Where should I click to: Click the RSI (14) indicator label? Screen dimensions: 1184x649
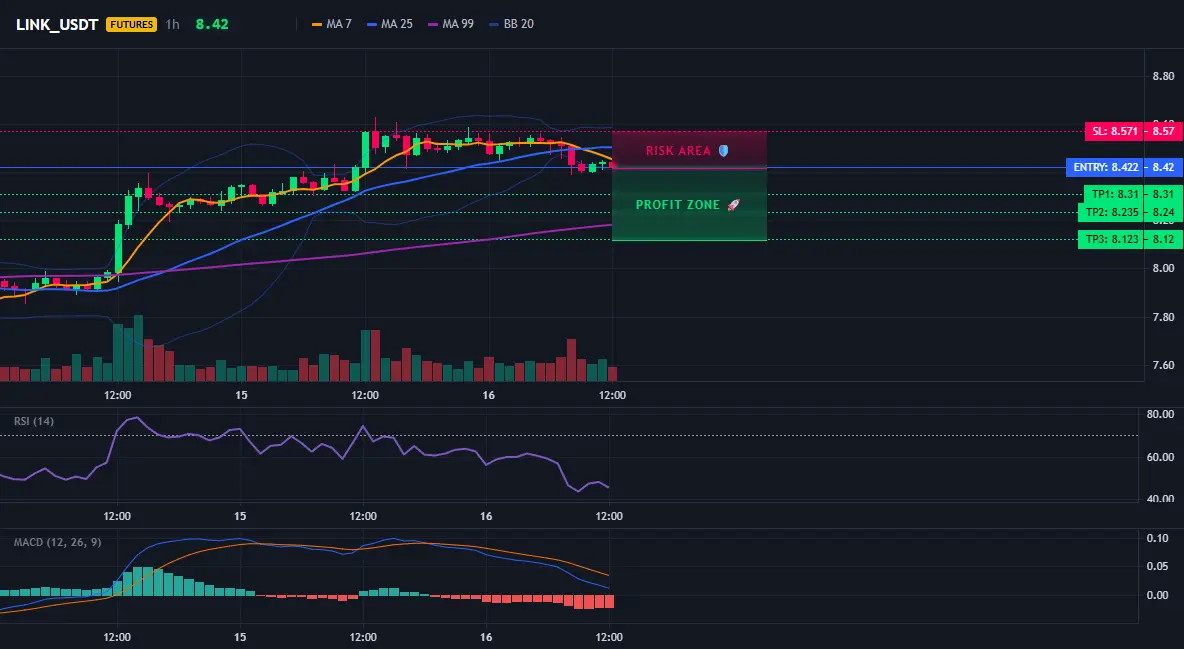point(34,421)
